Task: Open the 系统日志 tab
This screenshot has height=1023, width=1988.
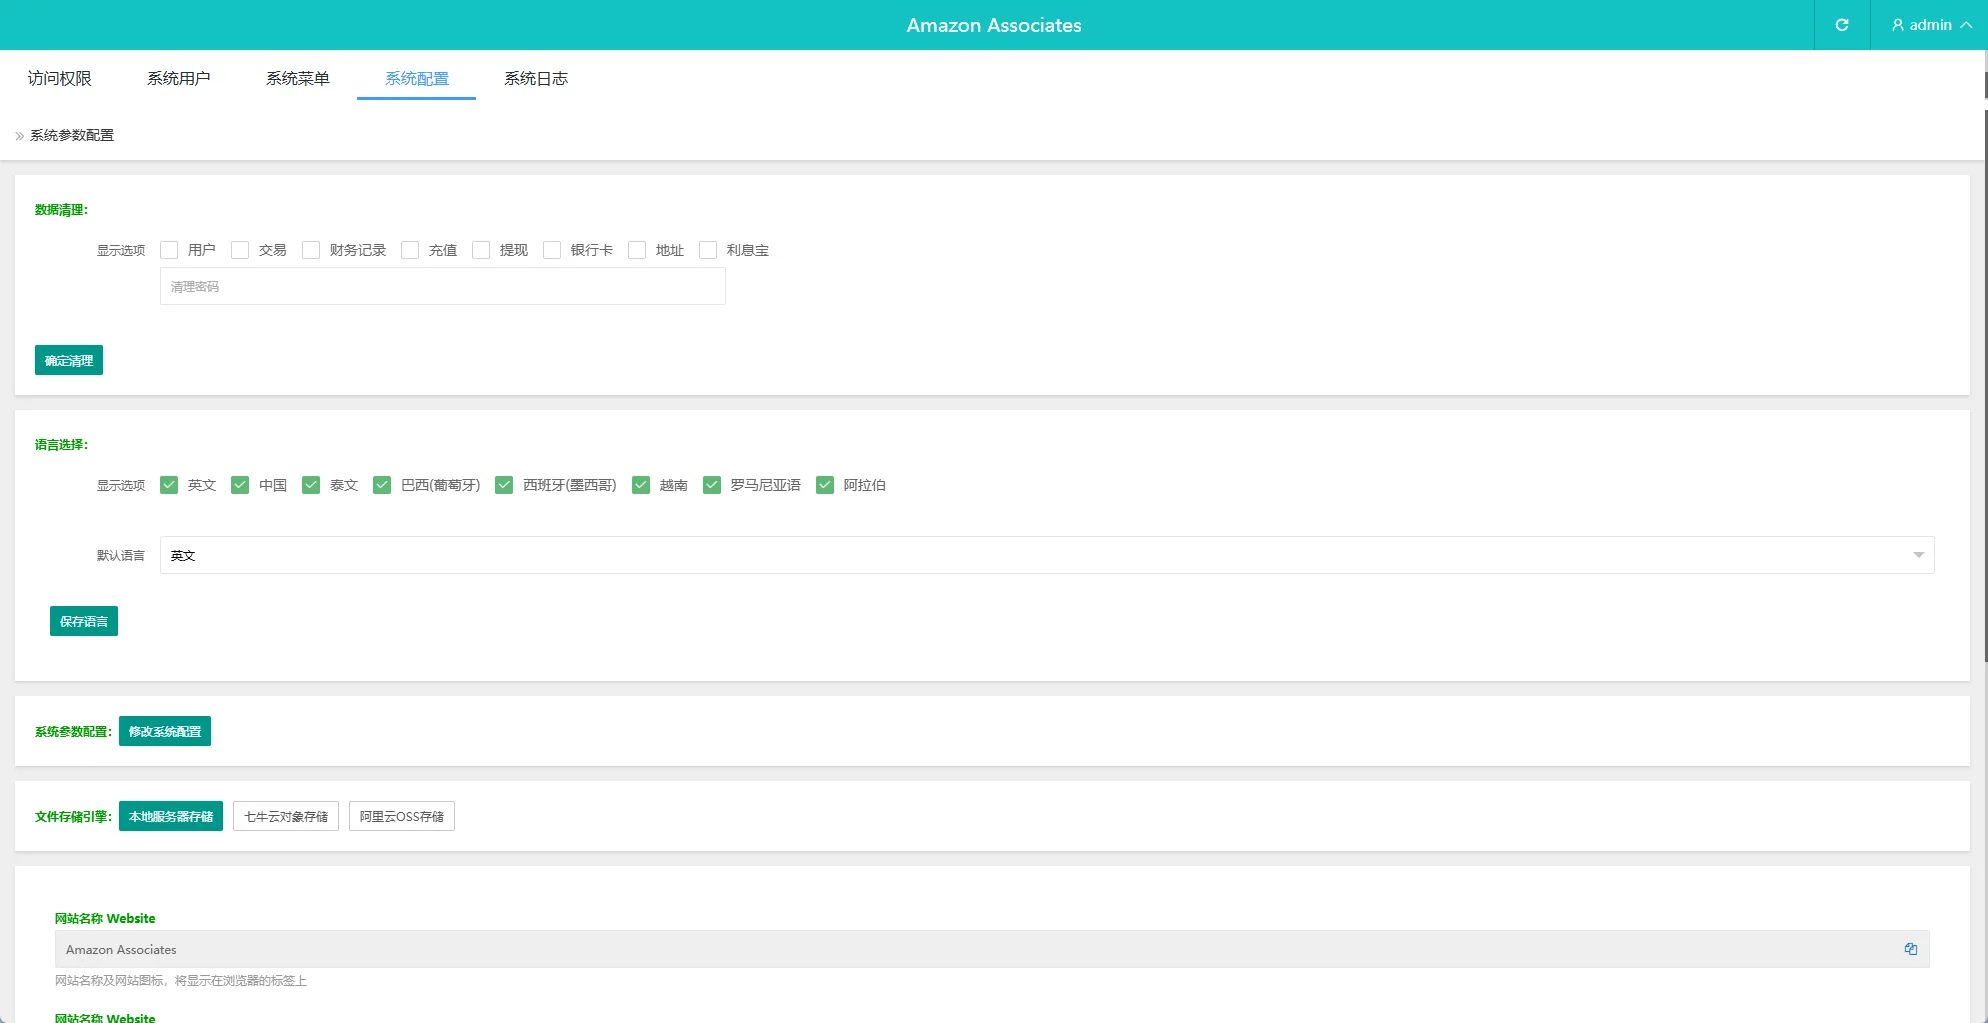Action: (x=535, y=78)
